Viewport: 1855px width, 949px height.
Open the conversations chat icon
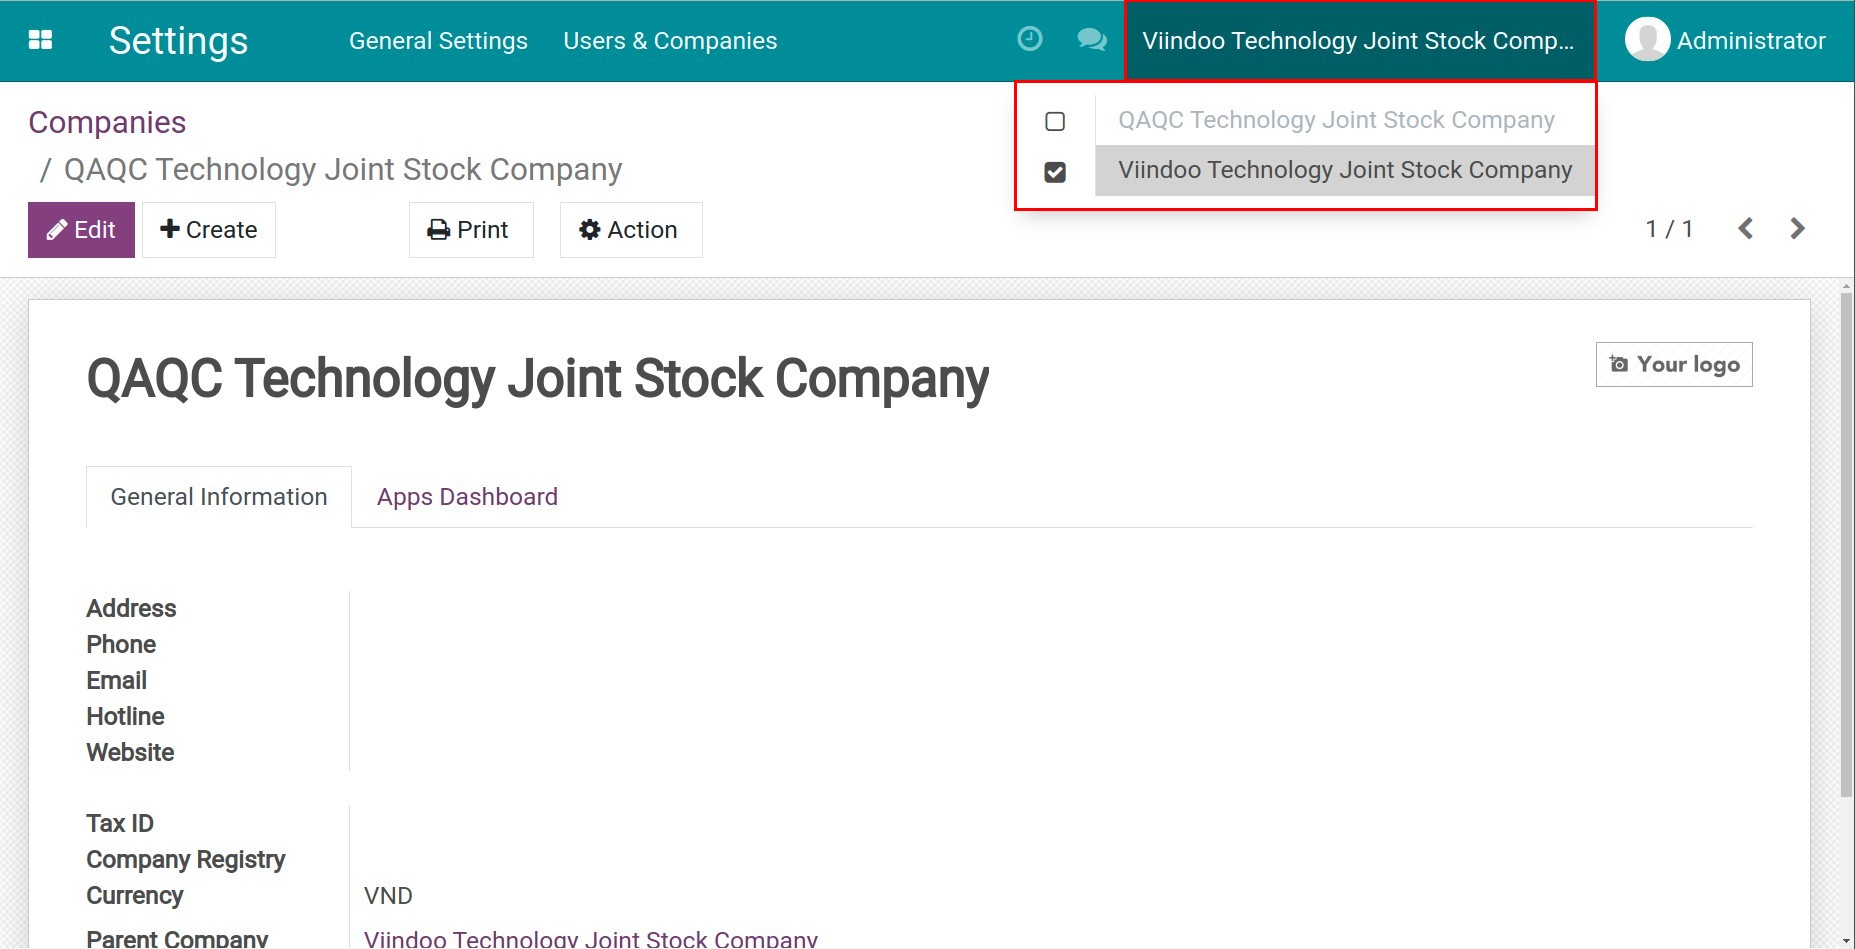tap(1092, 40)
